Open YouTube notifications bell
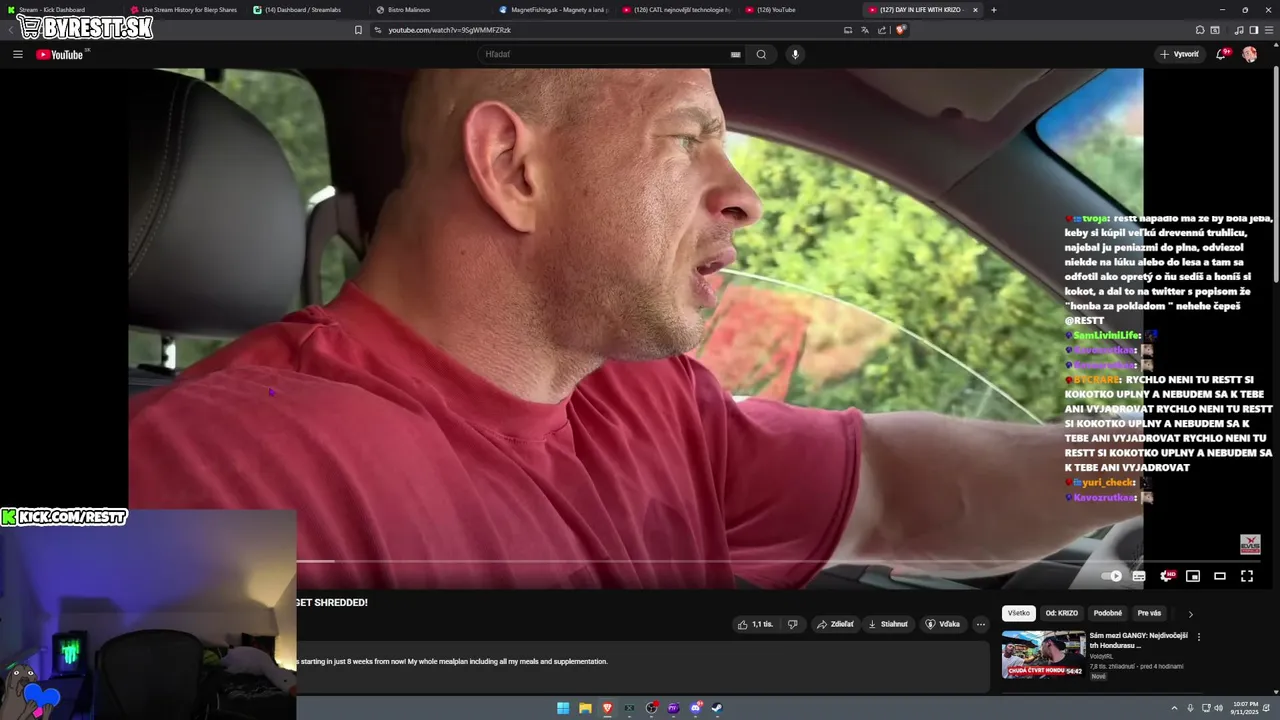 coord(1221,54)
